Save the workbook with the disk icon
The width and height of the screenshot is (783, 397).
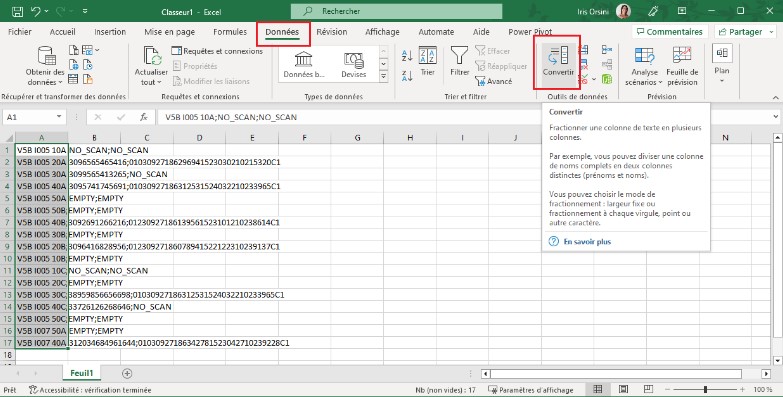17,11
